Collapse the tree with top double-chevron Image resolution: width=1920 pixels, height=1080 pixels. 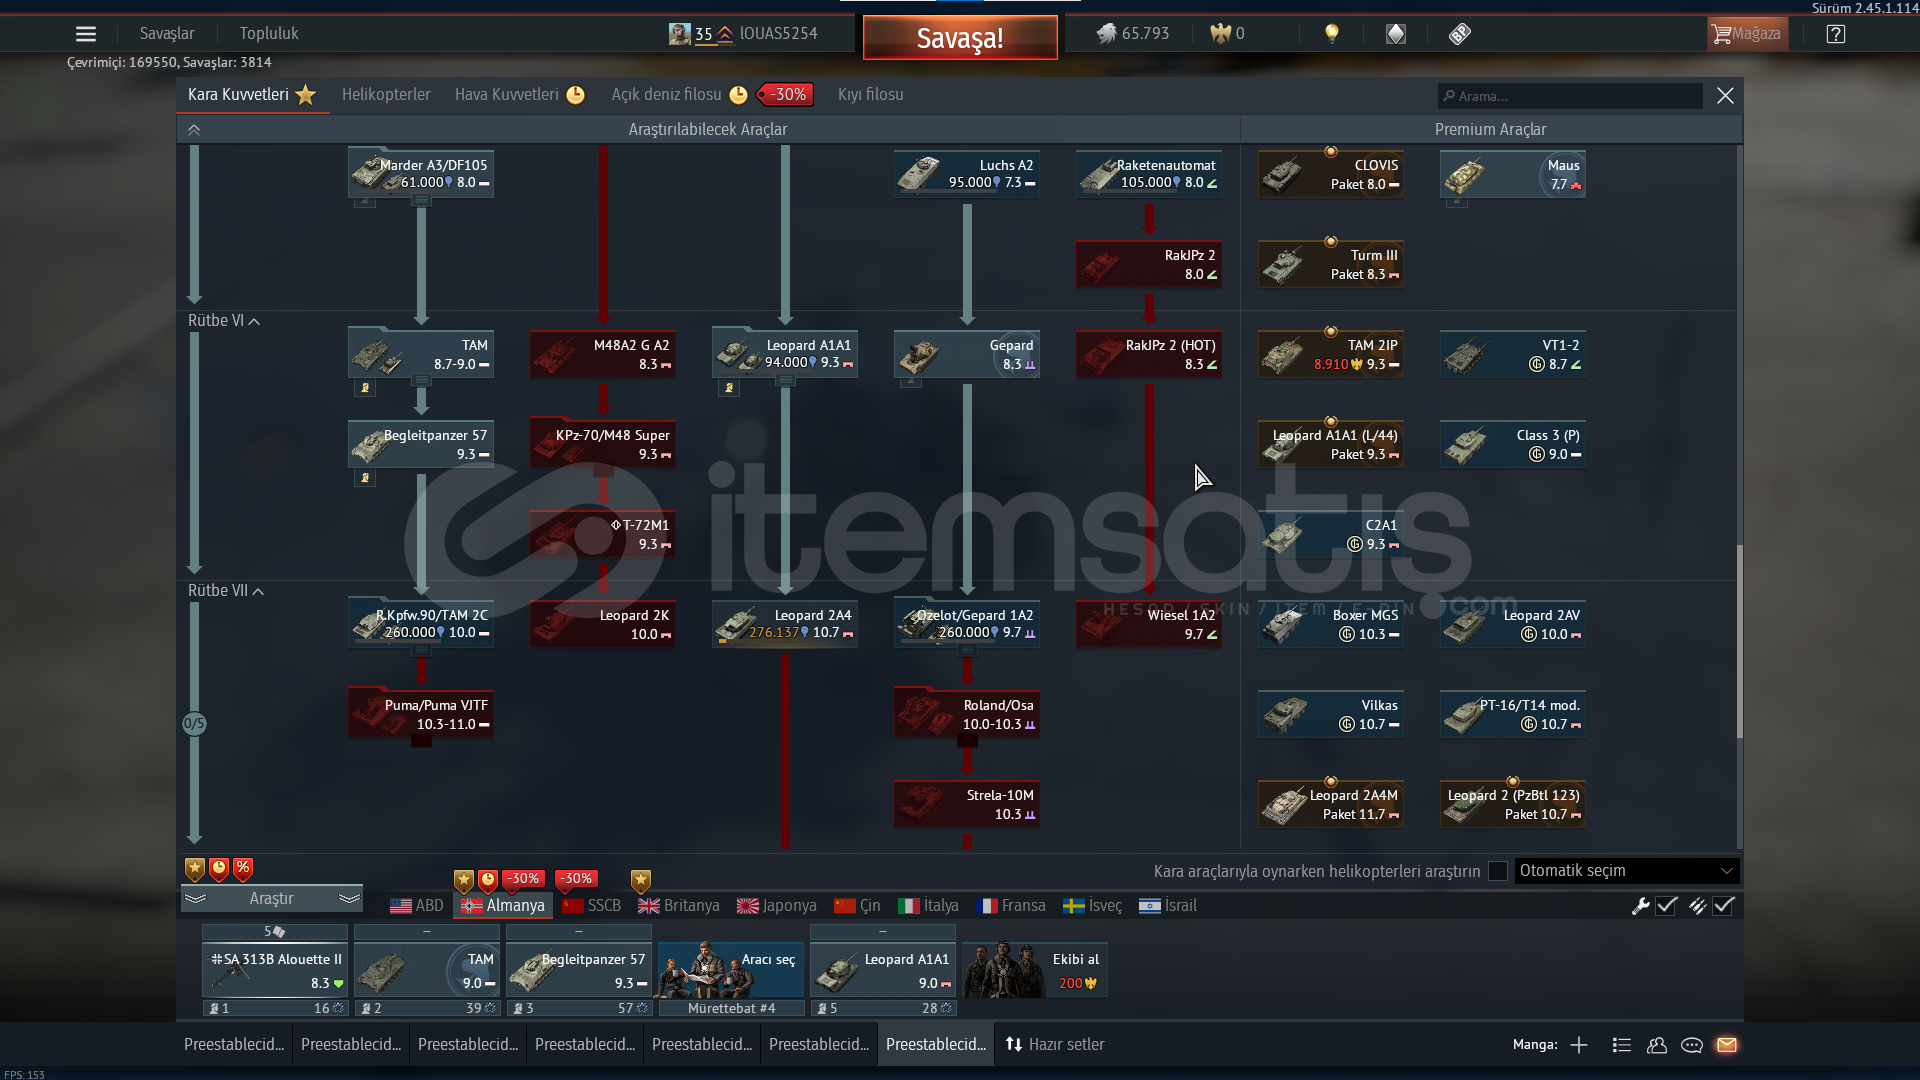[x=194, y=130]
